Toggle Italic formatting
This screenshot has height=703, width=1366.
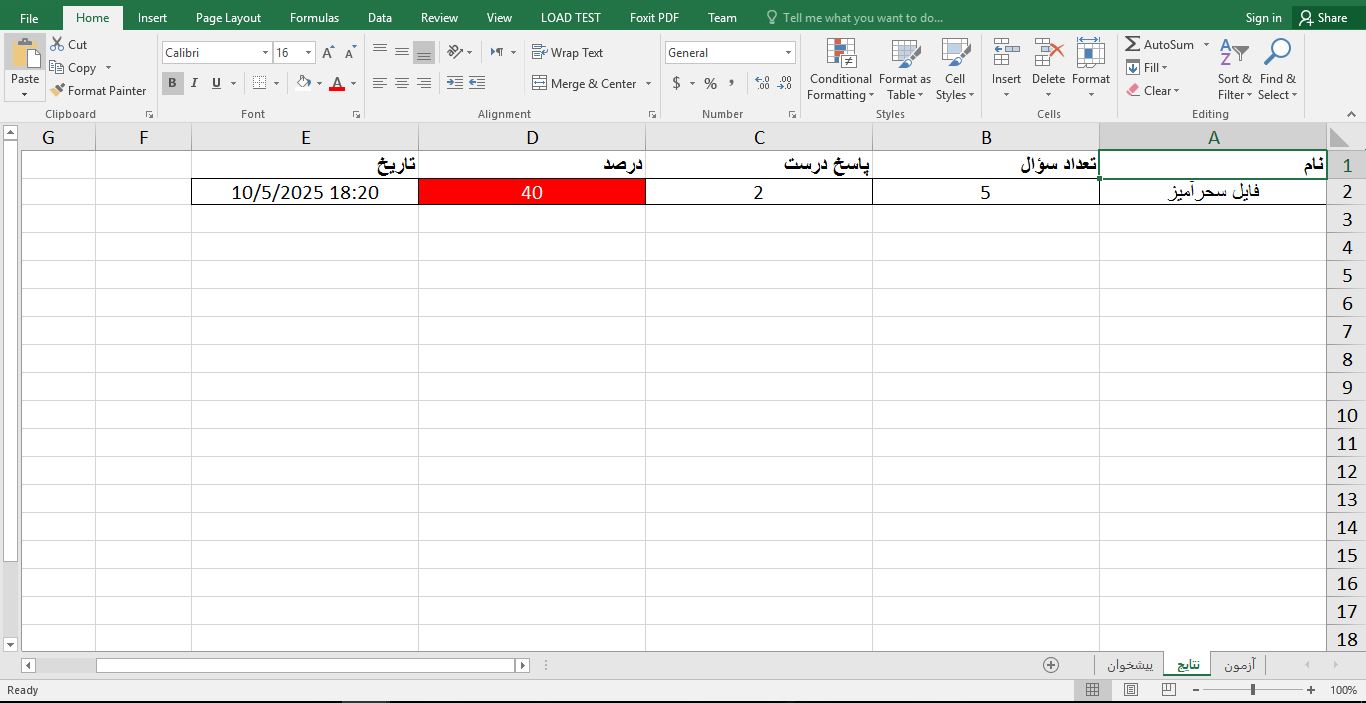click(194, 84)
